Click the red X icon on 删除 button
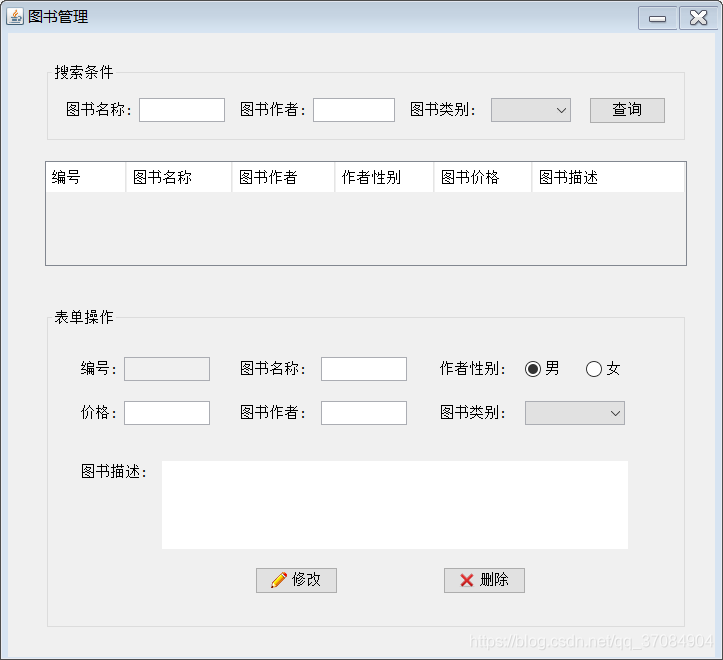Screen dimensions: 723x660 coord(467,580)
